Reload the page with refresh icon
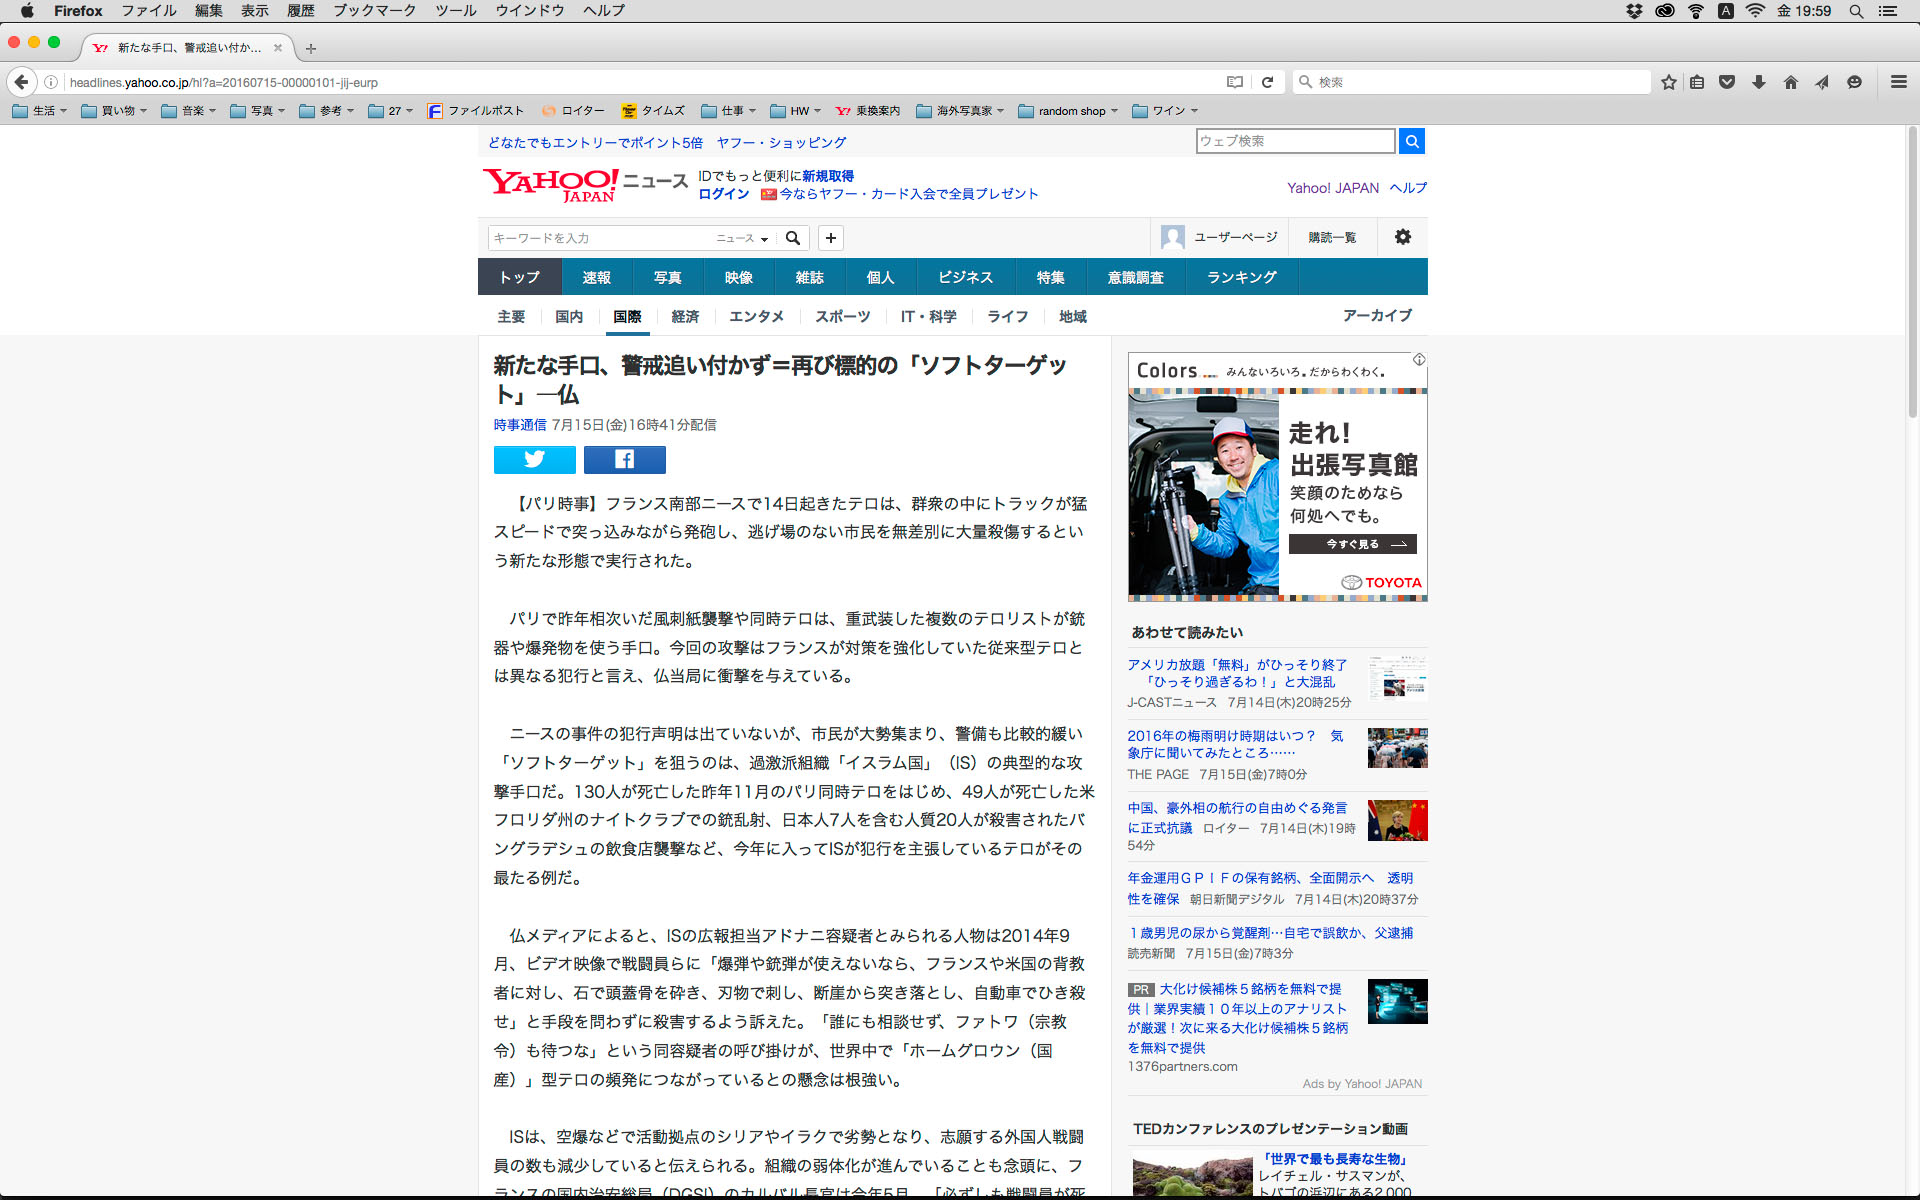The image size is (1920, 1200). point(1267,82)
